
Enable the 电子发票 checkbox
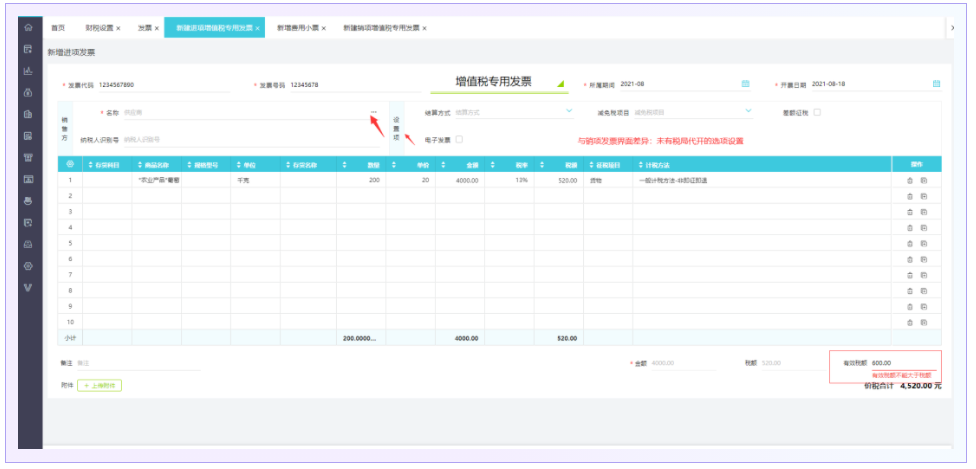pyautogui.click(x=459, y=140)
